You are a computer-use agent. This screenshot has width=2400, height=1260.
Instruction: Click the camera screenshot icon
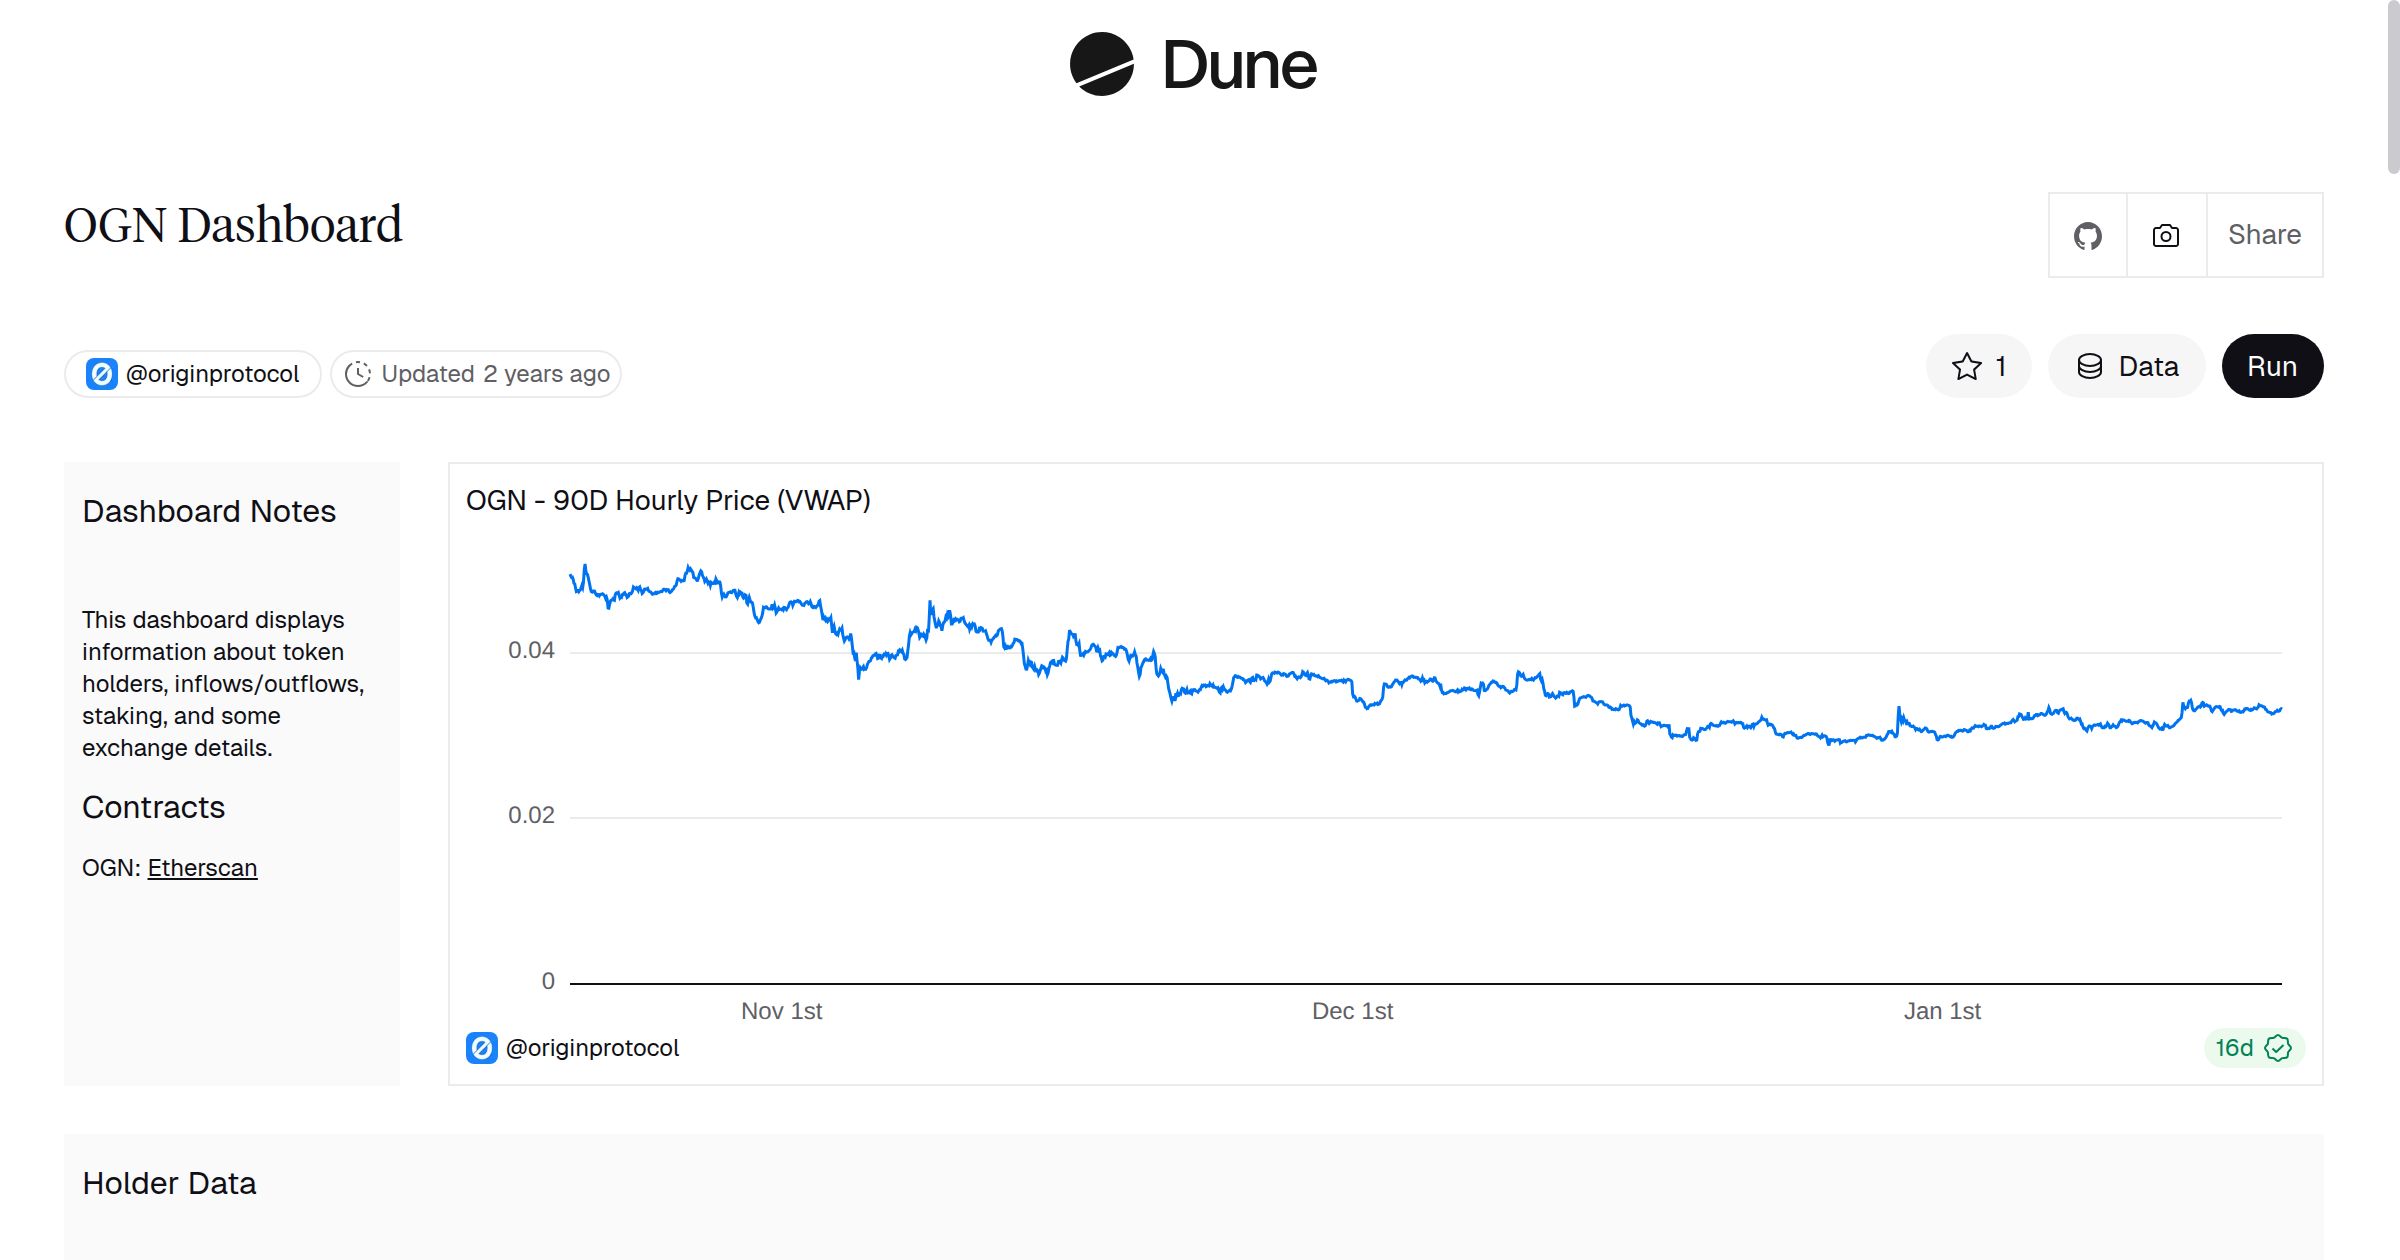tap(2165, 234)
